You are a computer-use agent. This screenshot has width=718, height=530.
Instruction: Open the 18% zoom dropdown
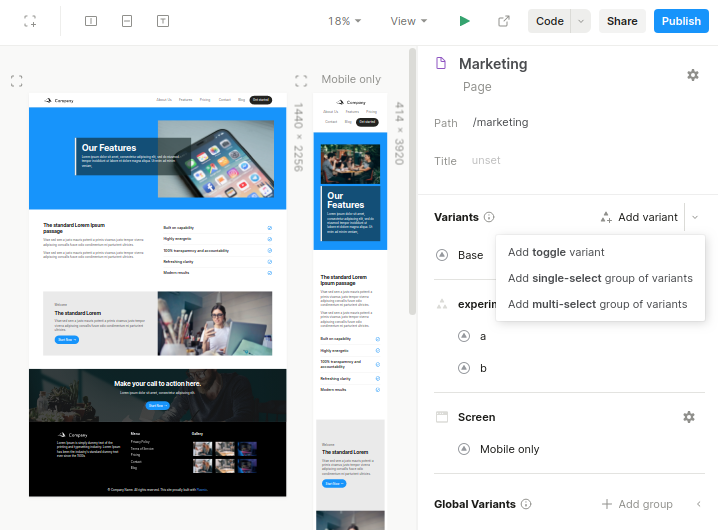click(345, 21)
